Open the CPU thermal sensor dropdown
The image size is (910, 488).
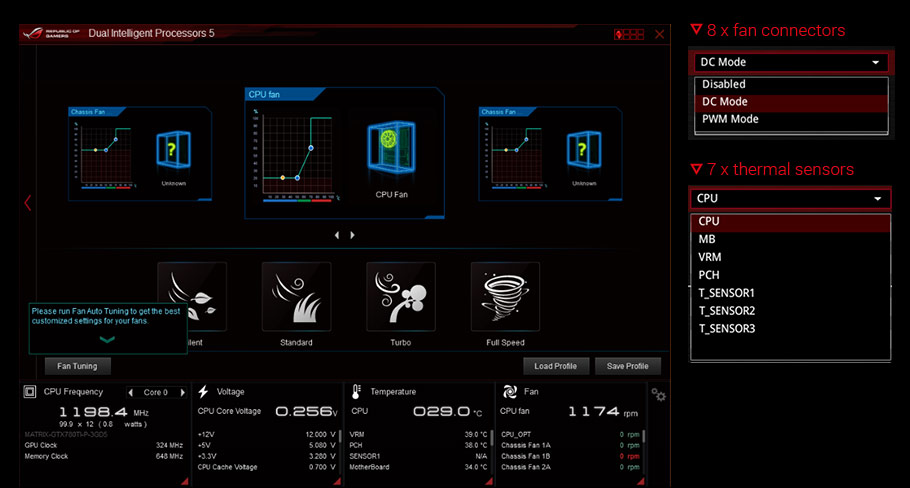point(790,198)
